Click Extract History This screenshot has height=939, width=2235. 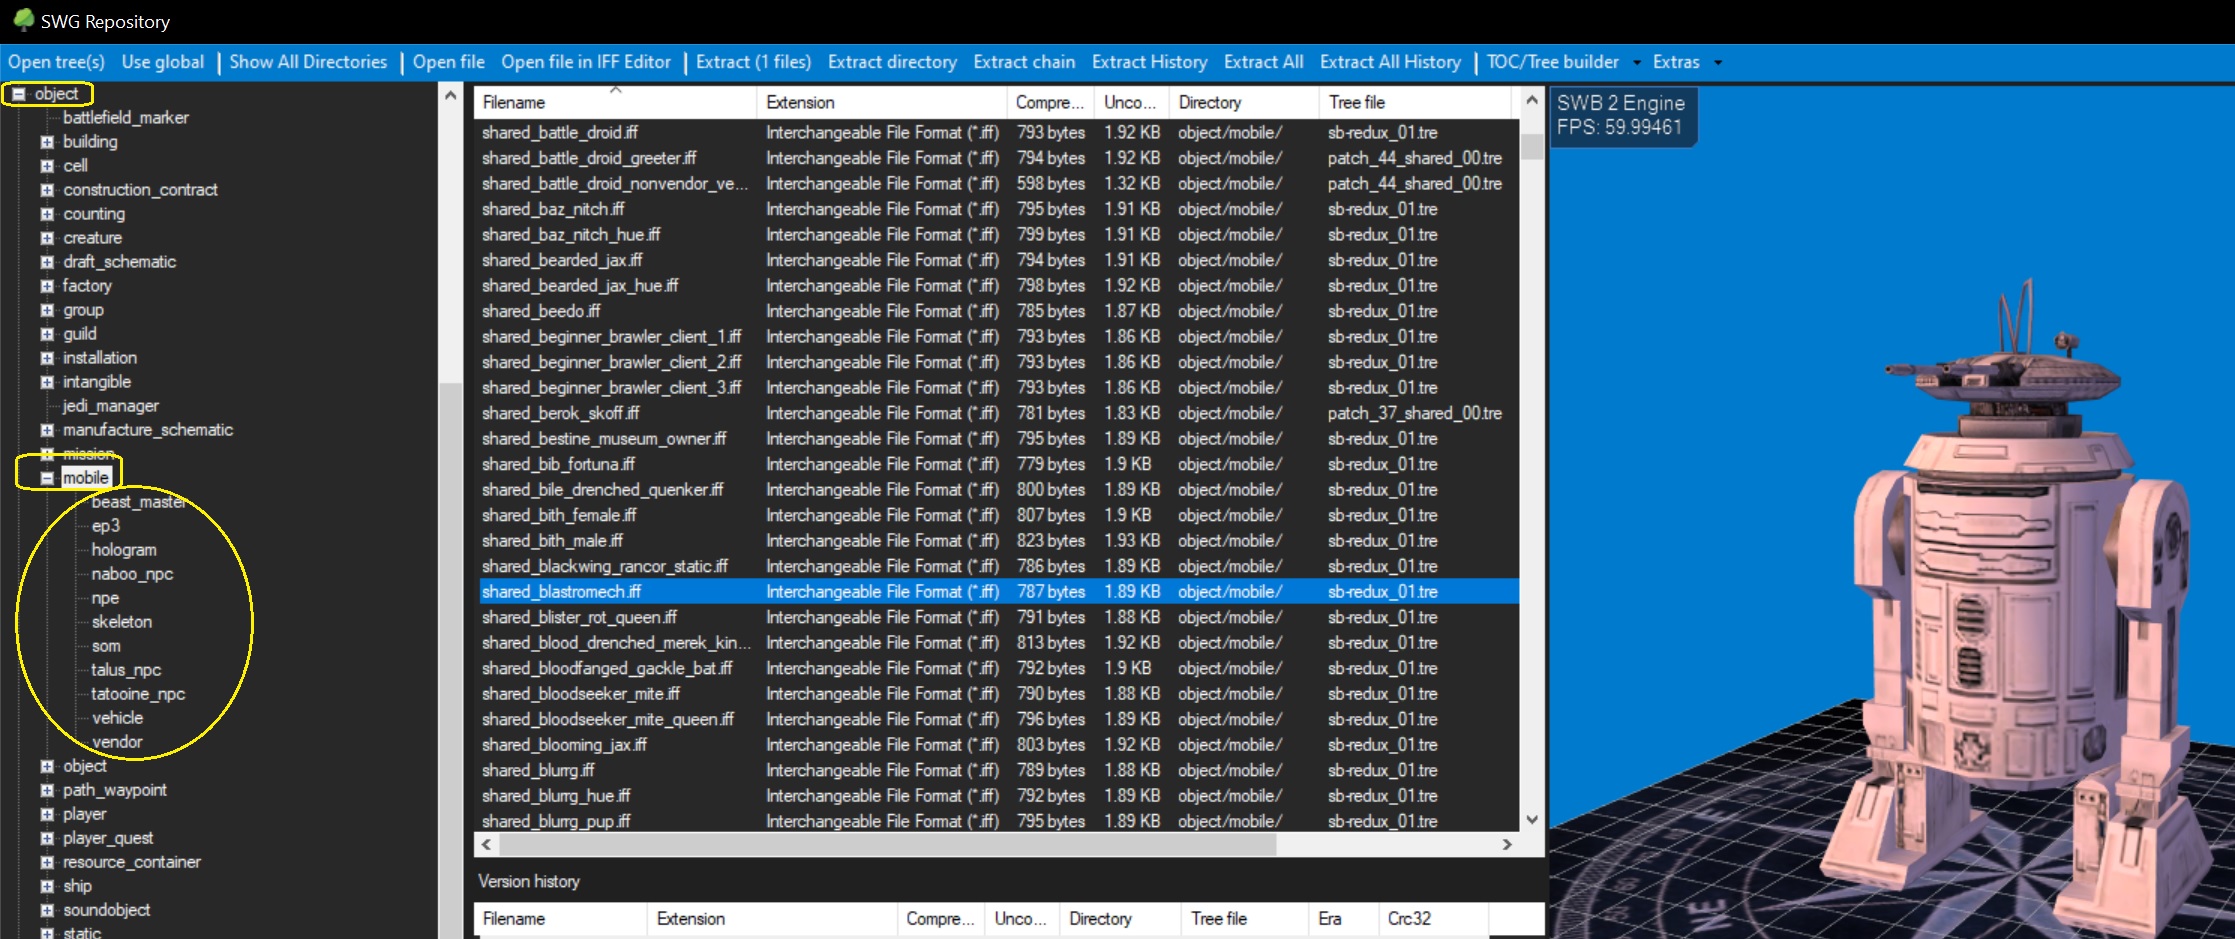pos(1149,62)
